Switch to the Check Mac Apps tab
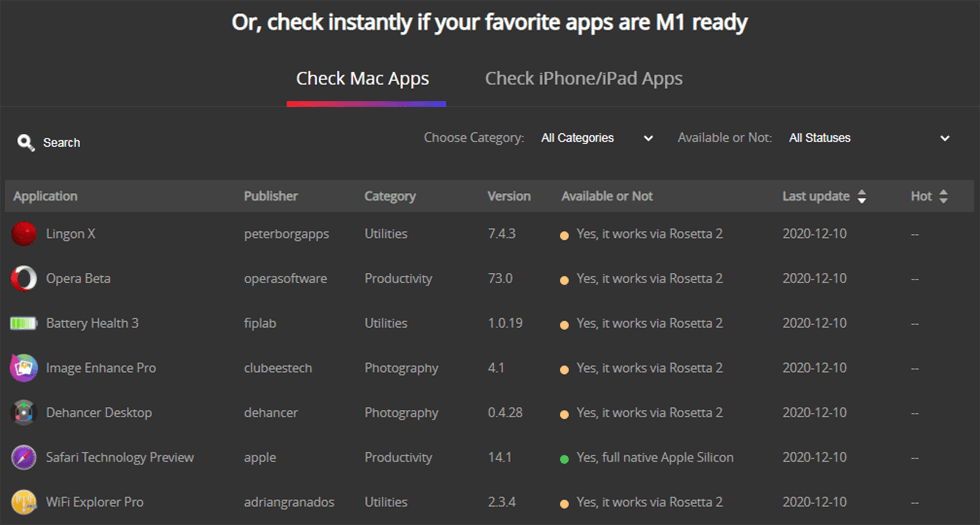Screen dimensions: 980x525 [362, 79]
